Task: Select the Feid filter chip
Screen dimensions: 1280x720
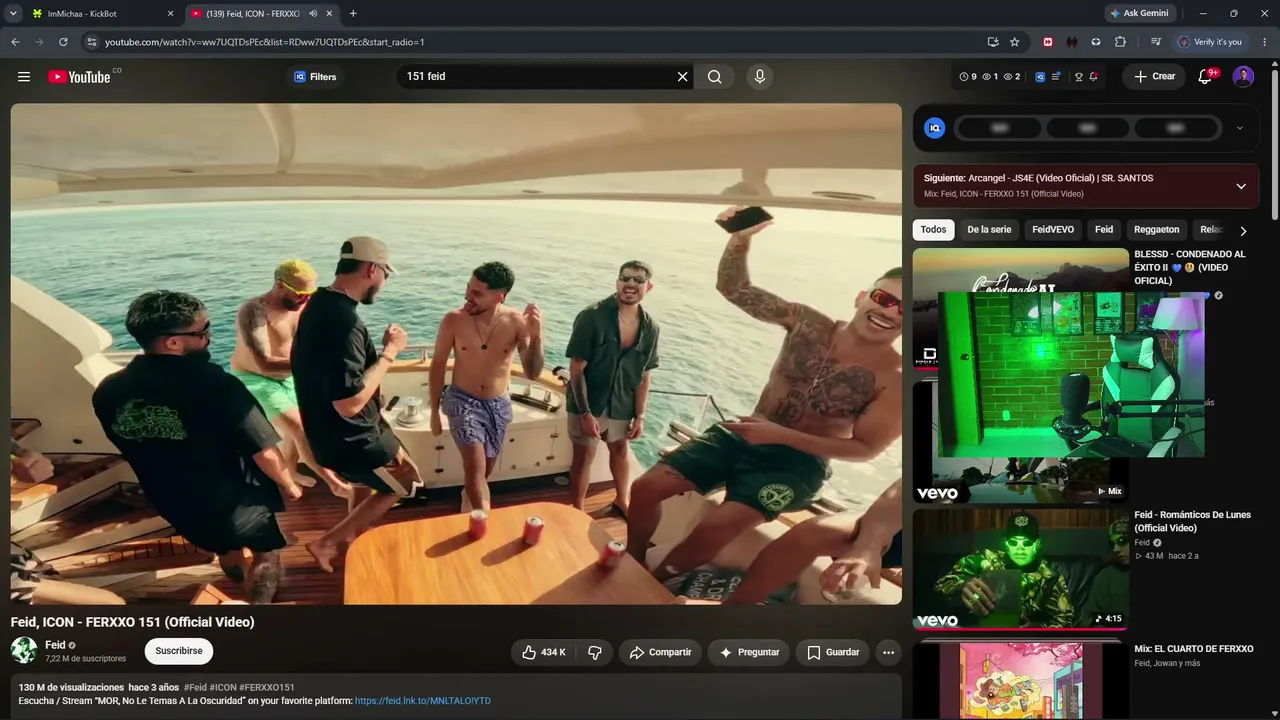Action: [x=1104, y=230]
